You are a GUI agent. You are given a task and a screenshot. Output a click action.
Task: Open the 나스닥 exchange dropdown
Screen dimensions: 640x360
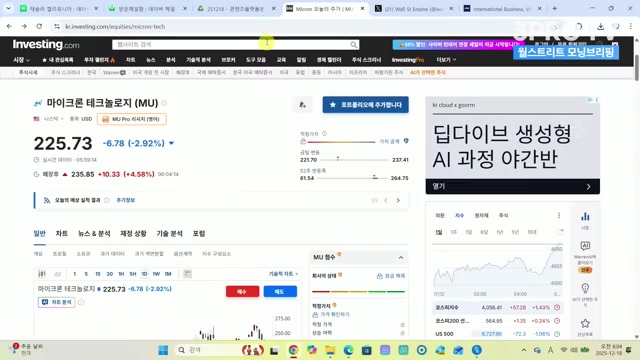tap(53, 119)
